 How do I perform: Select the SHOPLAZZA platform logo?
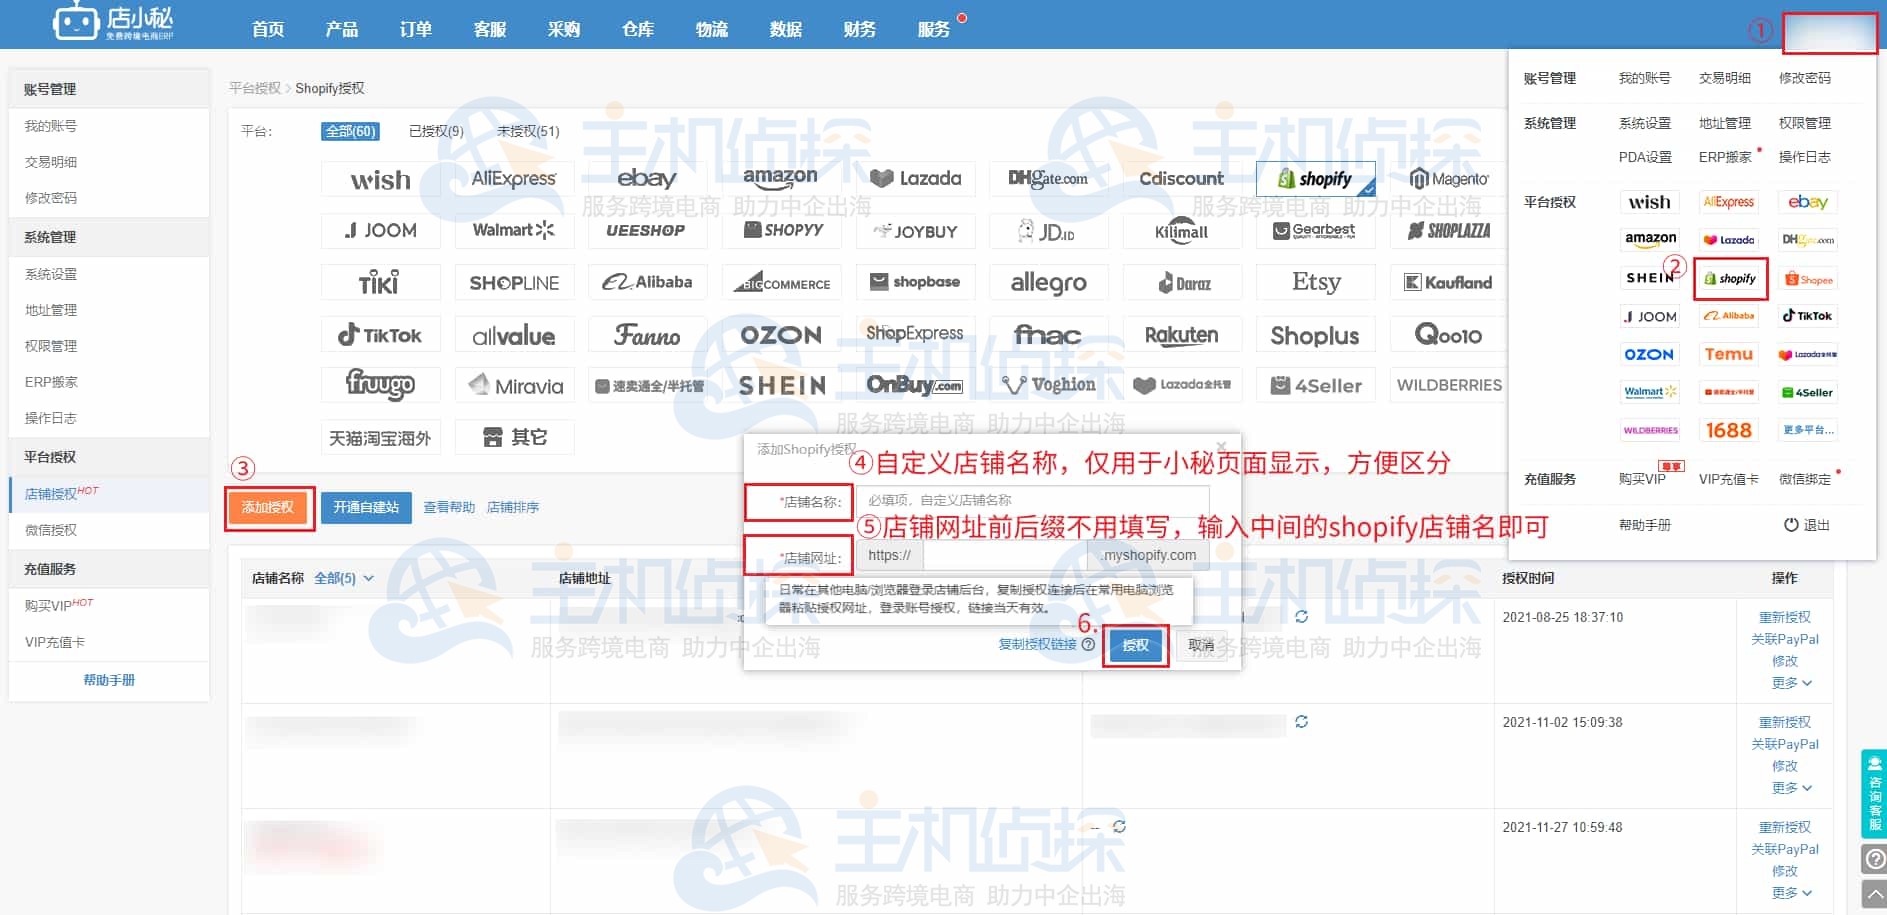pyautogui.click(x=1449, y=231)
